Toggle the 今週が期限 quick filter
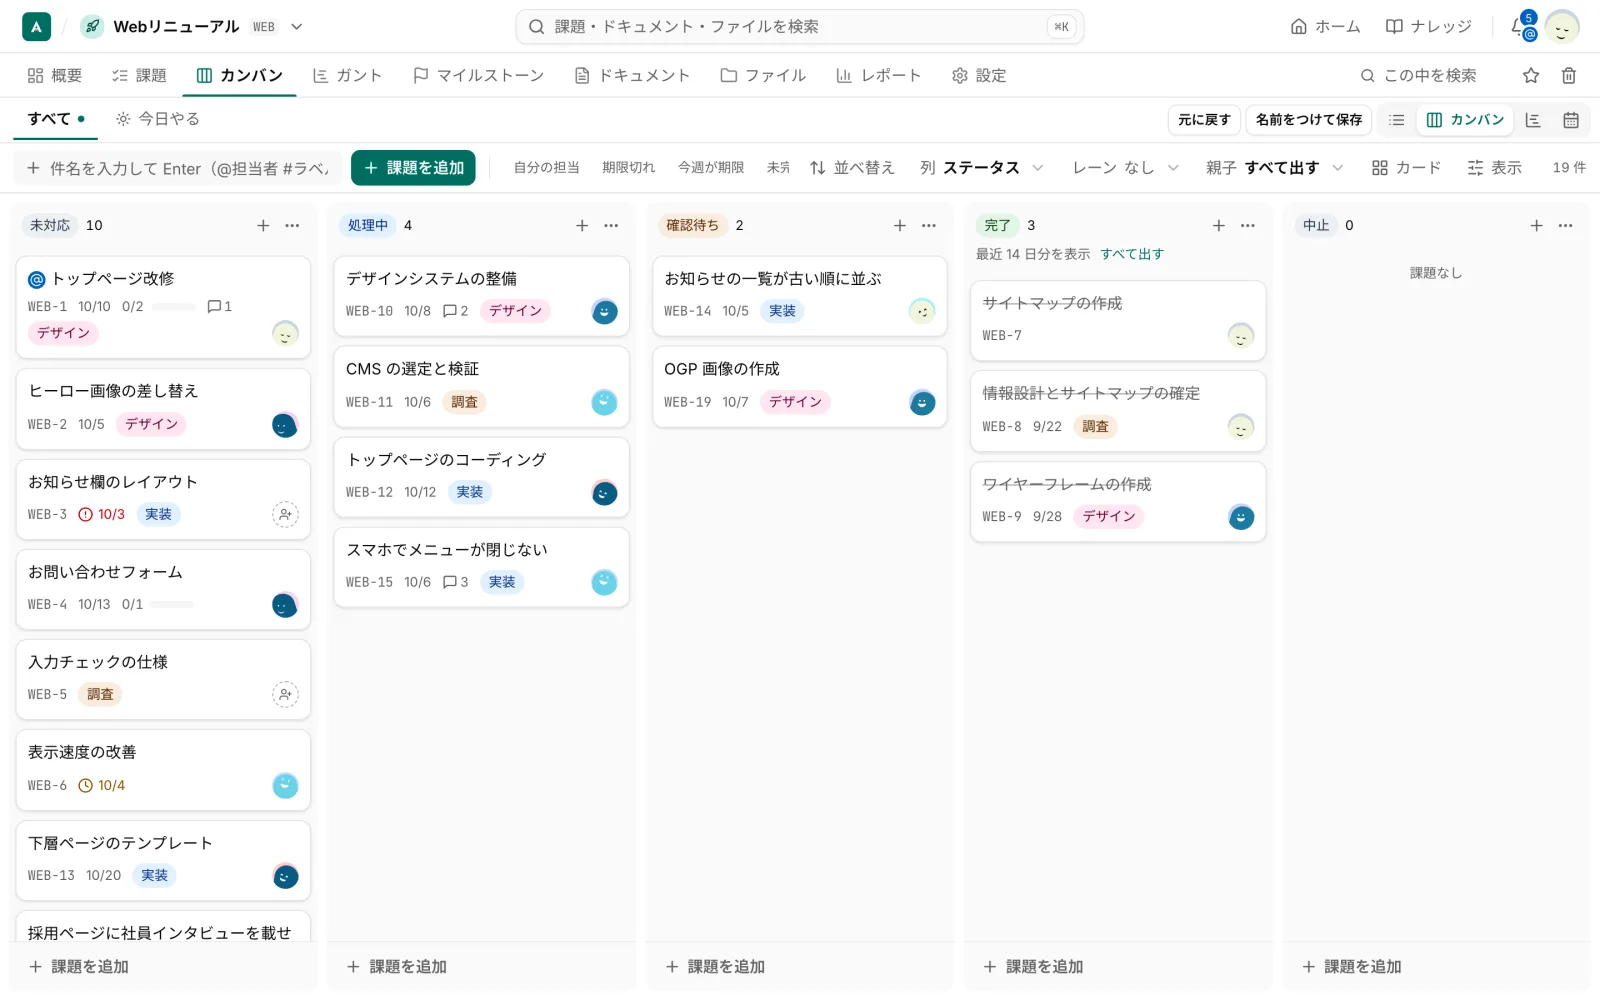Viewport: 1600px width, 1000px height. pos(711,168)
